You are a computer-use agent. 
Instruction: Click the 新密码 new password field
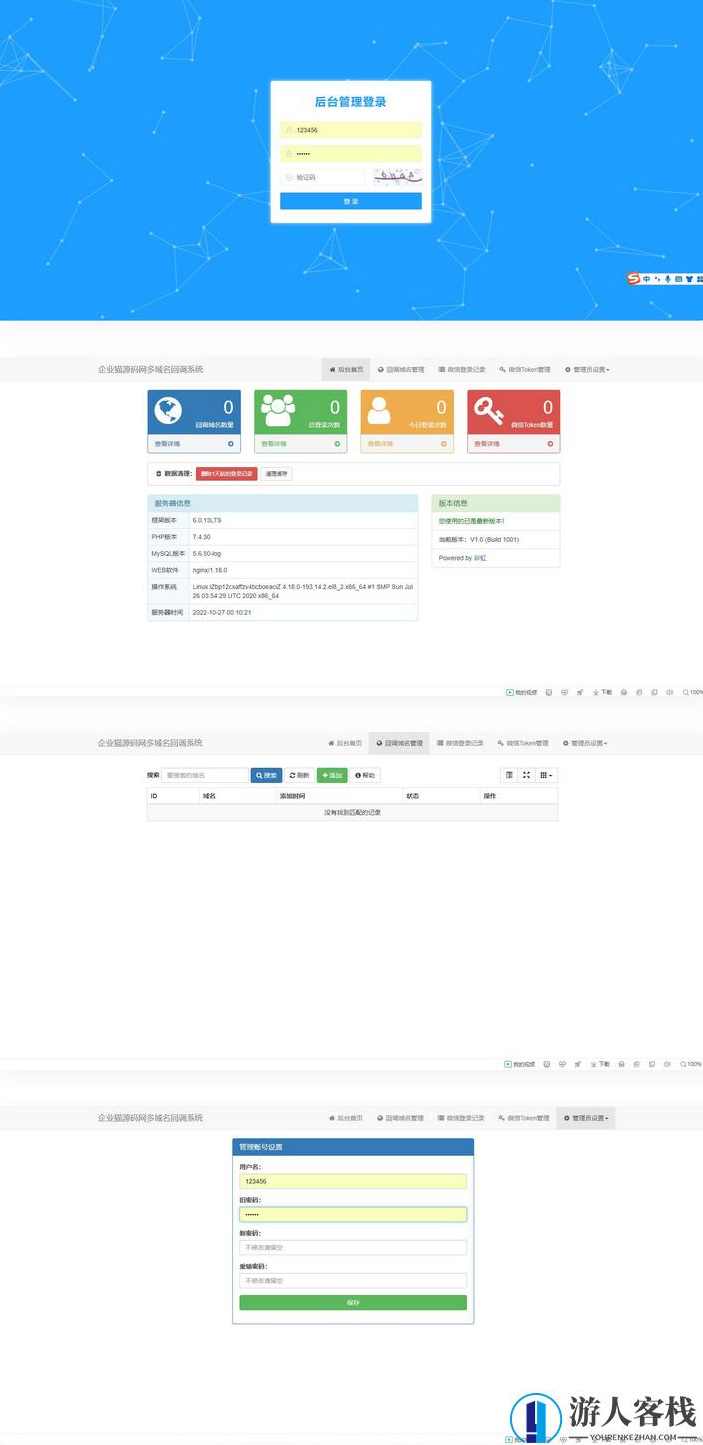pos(353,1247)
